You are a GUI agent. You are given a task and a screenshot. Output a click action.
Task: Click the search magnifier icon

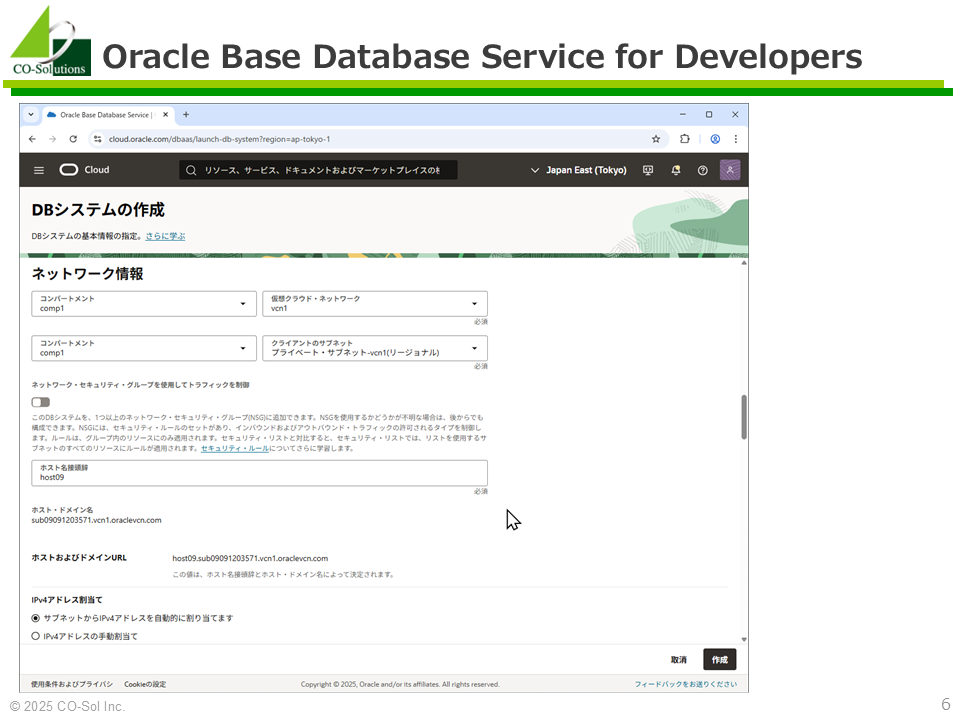(191, 170)
